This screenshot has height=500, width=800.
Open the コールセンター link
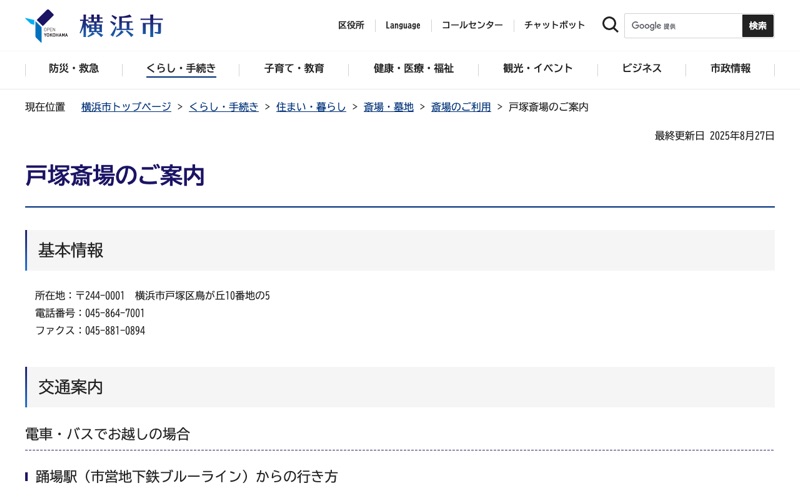pyautogui.click(x=472, y=26)
